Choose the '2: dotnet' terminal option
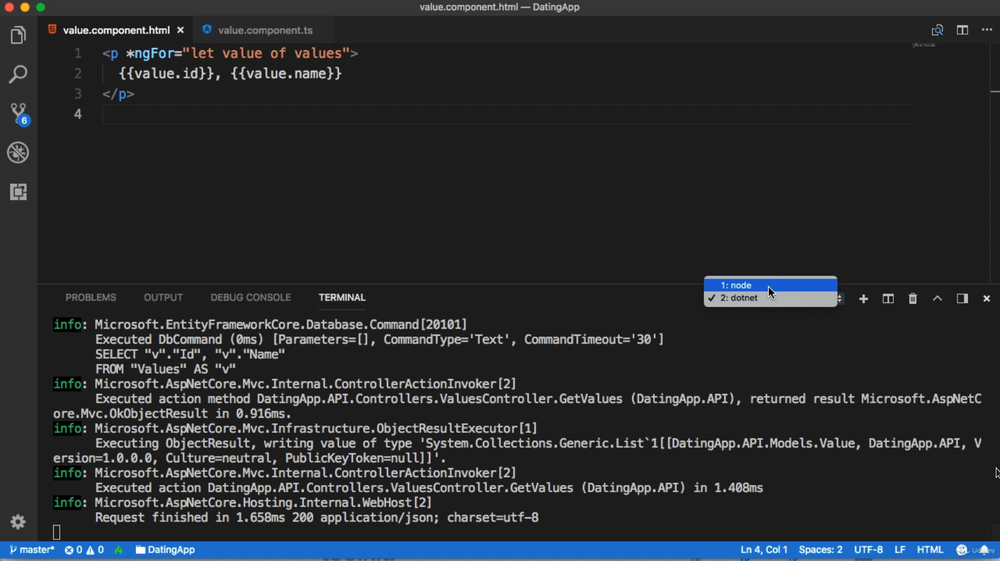The height and width of the screenshot is (561, 1000). pyautogui.click(x=770, y=298)
